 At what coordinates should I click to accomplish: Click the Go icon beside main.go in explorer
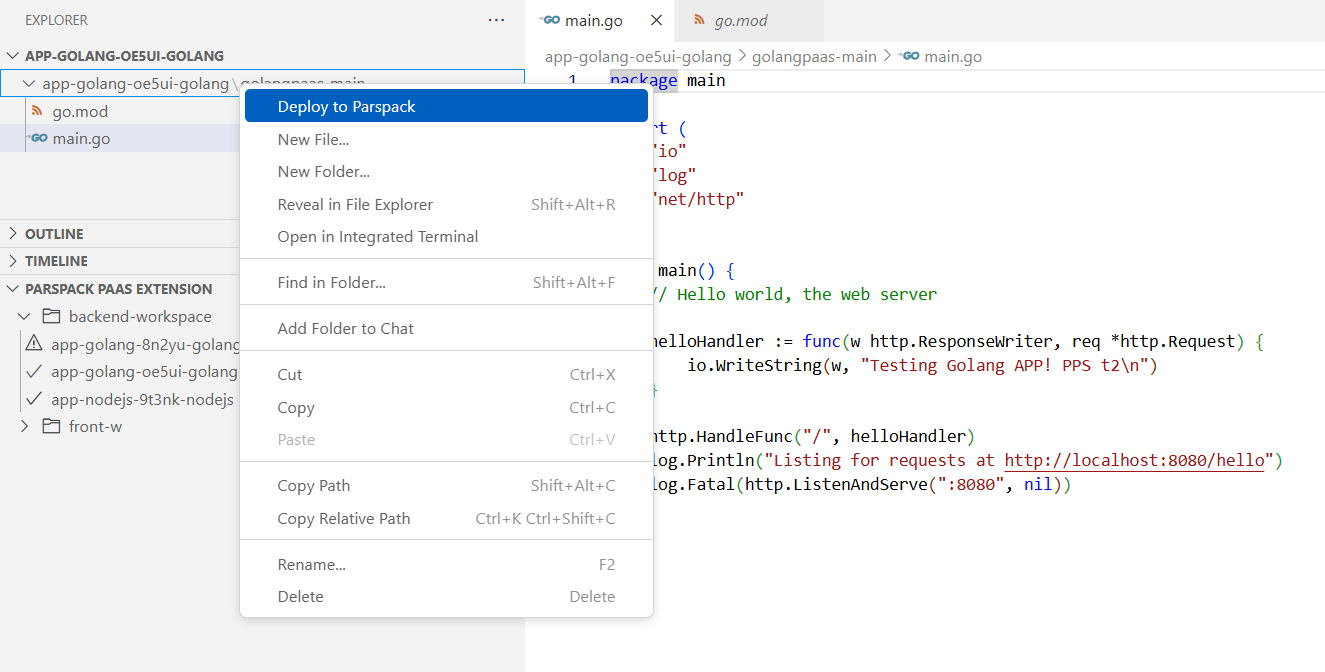tap(38, 138)
